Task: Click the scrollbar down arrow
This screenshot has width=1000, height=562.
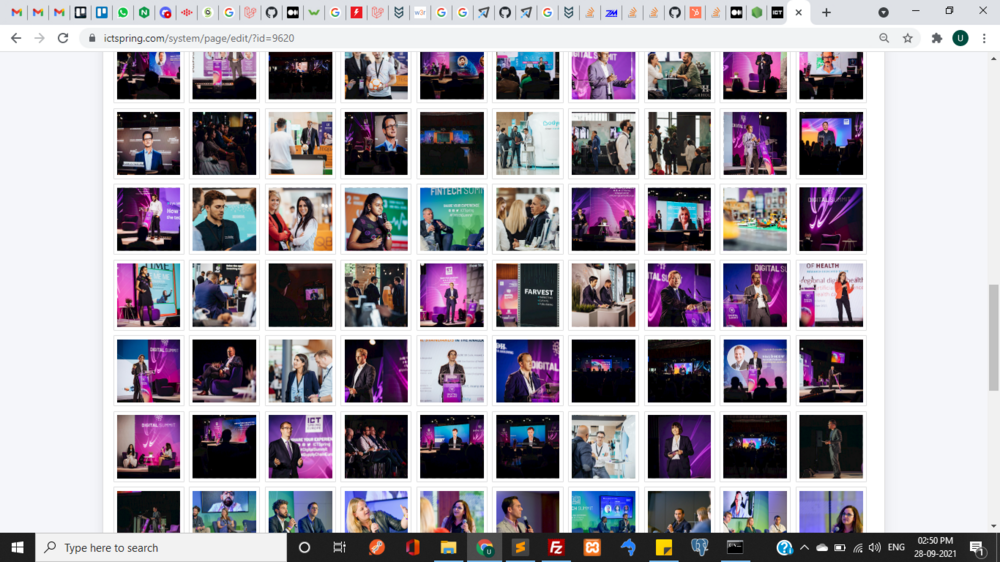Action: pyautogui.click(x=993, y=526)
